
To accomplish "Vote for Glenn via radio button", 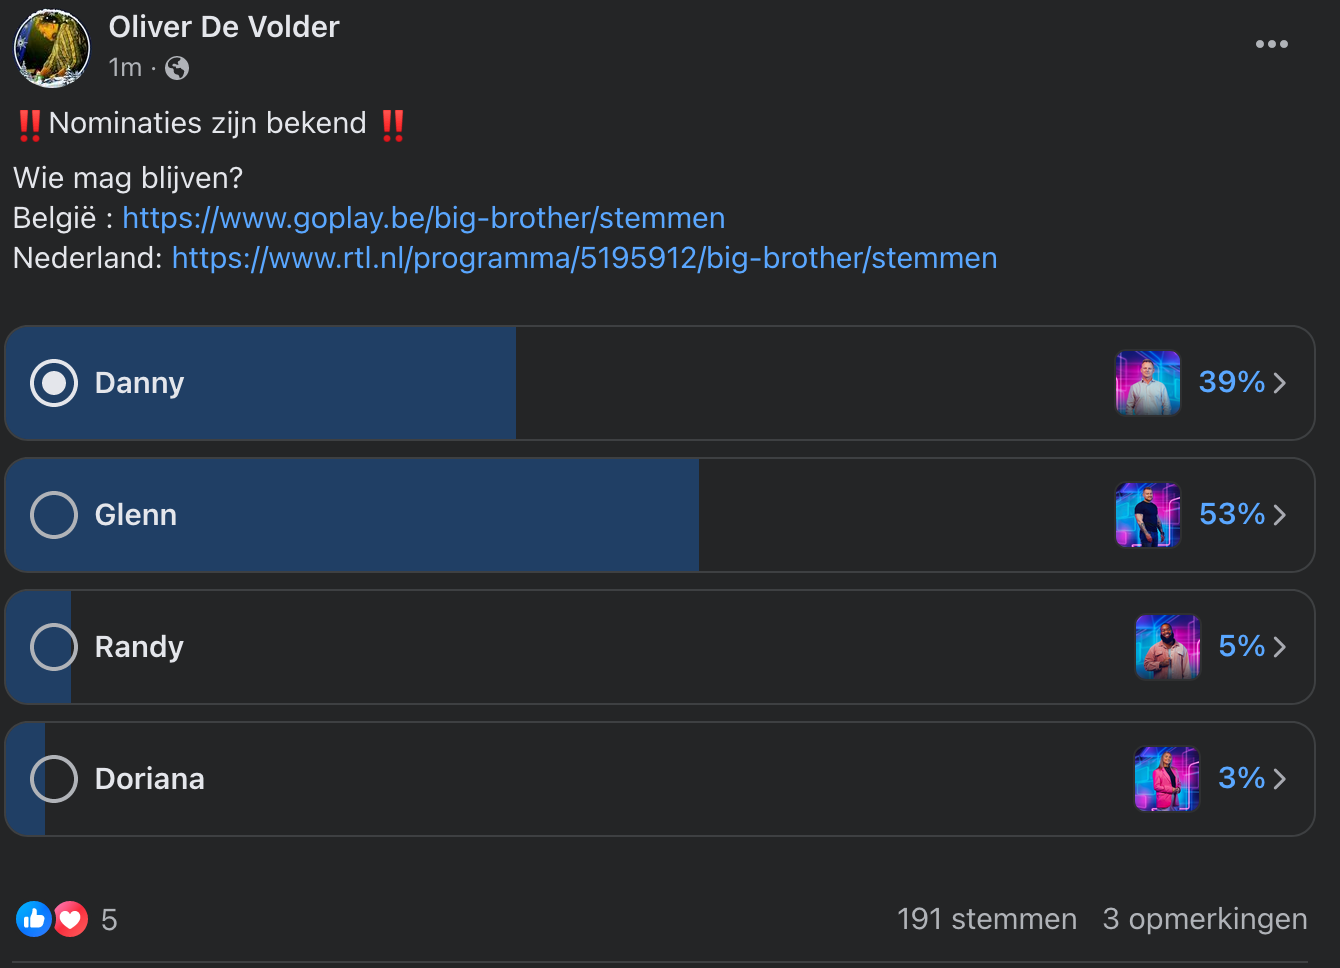I will point(54,515).
